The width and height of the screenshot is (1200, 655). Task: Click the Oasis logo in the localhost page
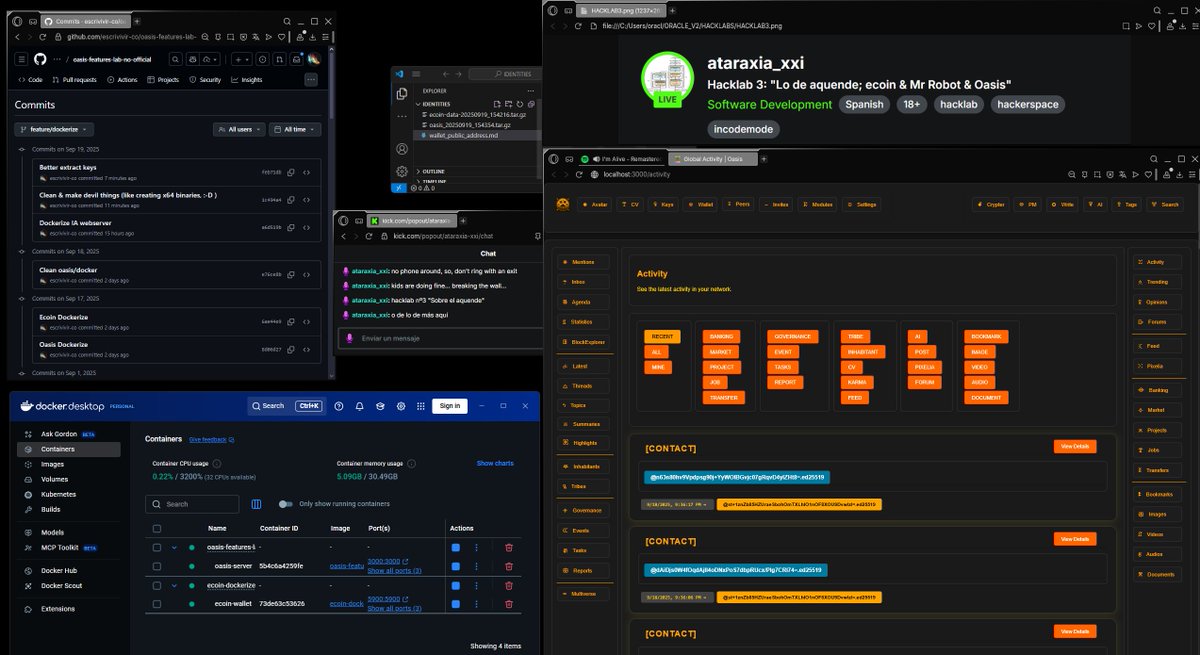tap(564, 204)
